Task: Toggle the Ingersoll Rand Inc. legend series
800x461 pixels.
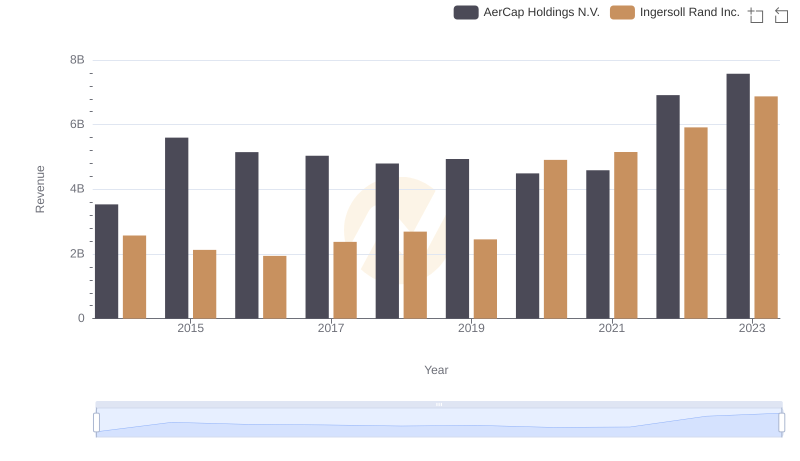Action: click(x=674, y=12)
